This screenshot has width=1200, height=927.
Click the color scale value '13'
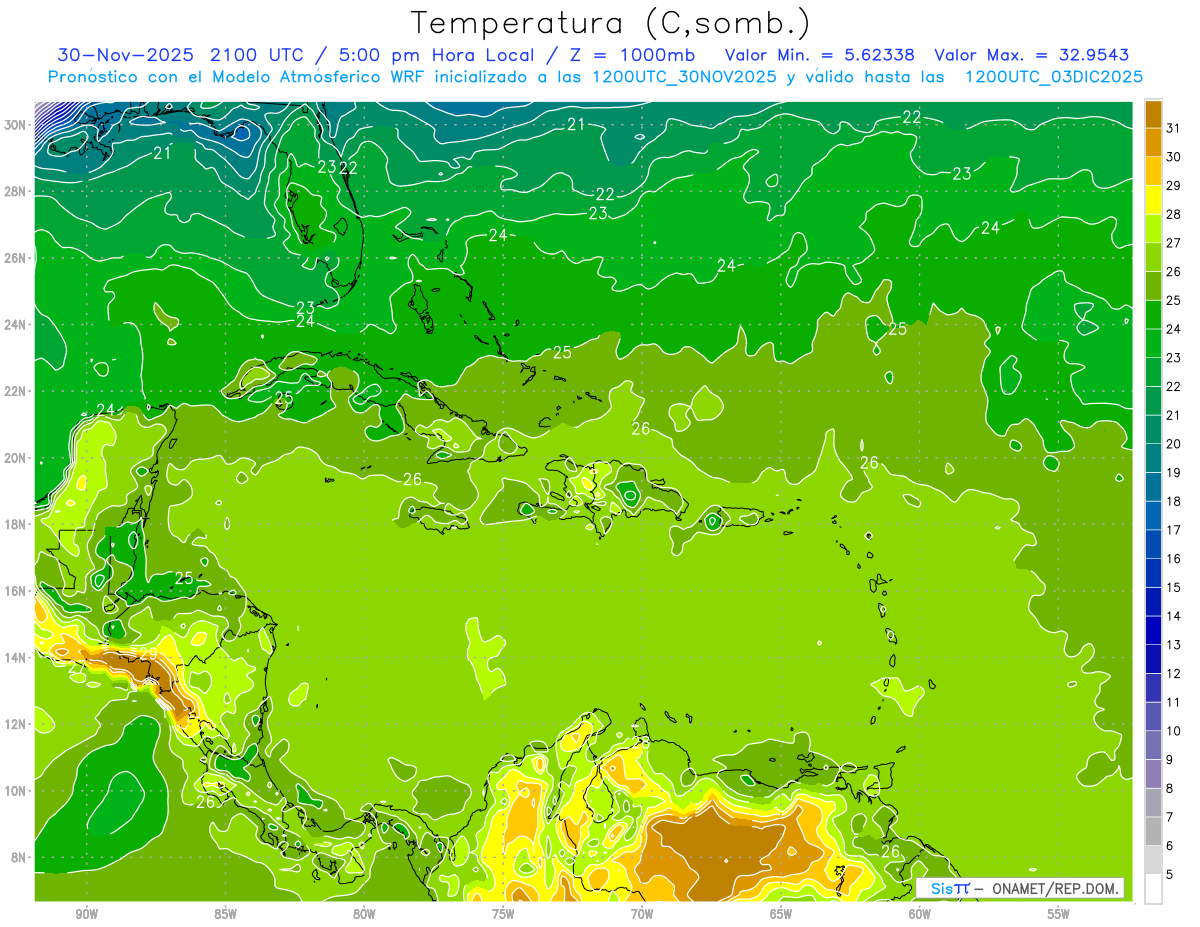(x=1173, y=645)
